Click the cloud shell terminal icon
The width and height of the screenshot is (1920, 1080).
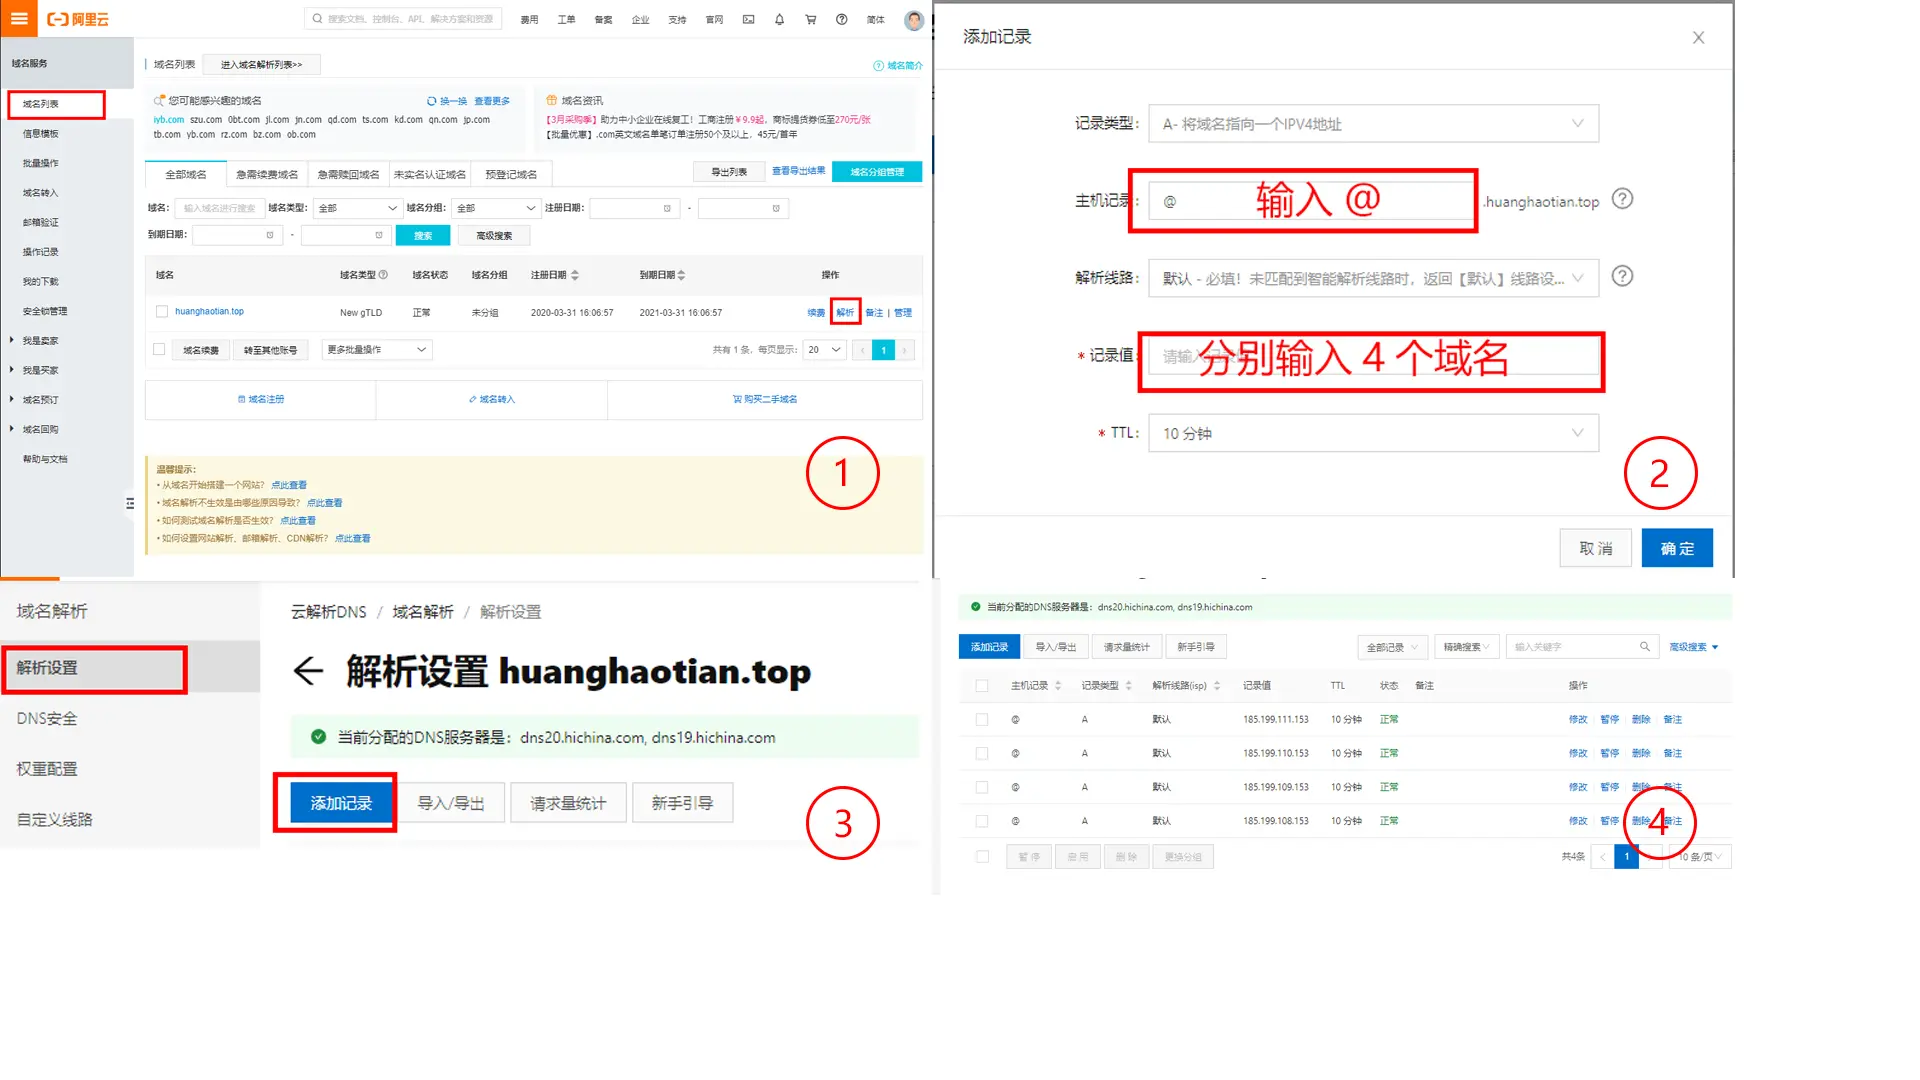pos(748,19)
